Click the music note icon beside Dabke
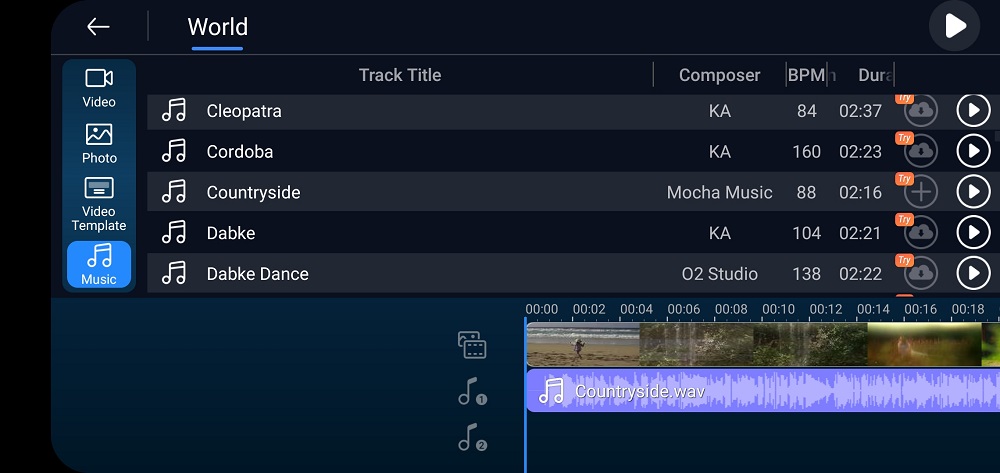 click(173, 233)
